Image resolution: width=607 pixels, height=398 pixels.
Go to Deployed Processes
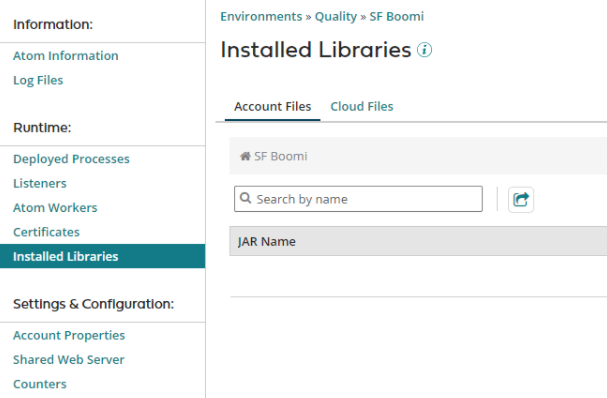tap(71, 159)
